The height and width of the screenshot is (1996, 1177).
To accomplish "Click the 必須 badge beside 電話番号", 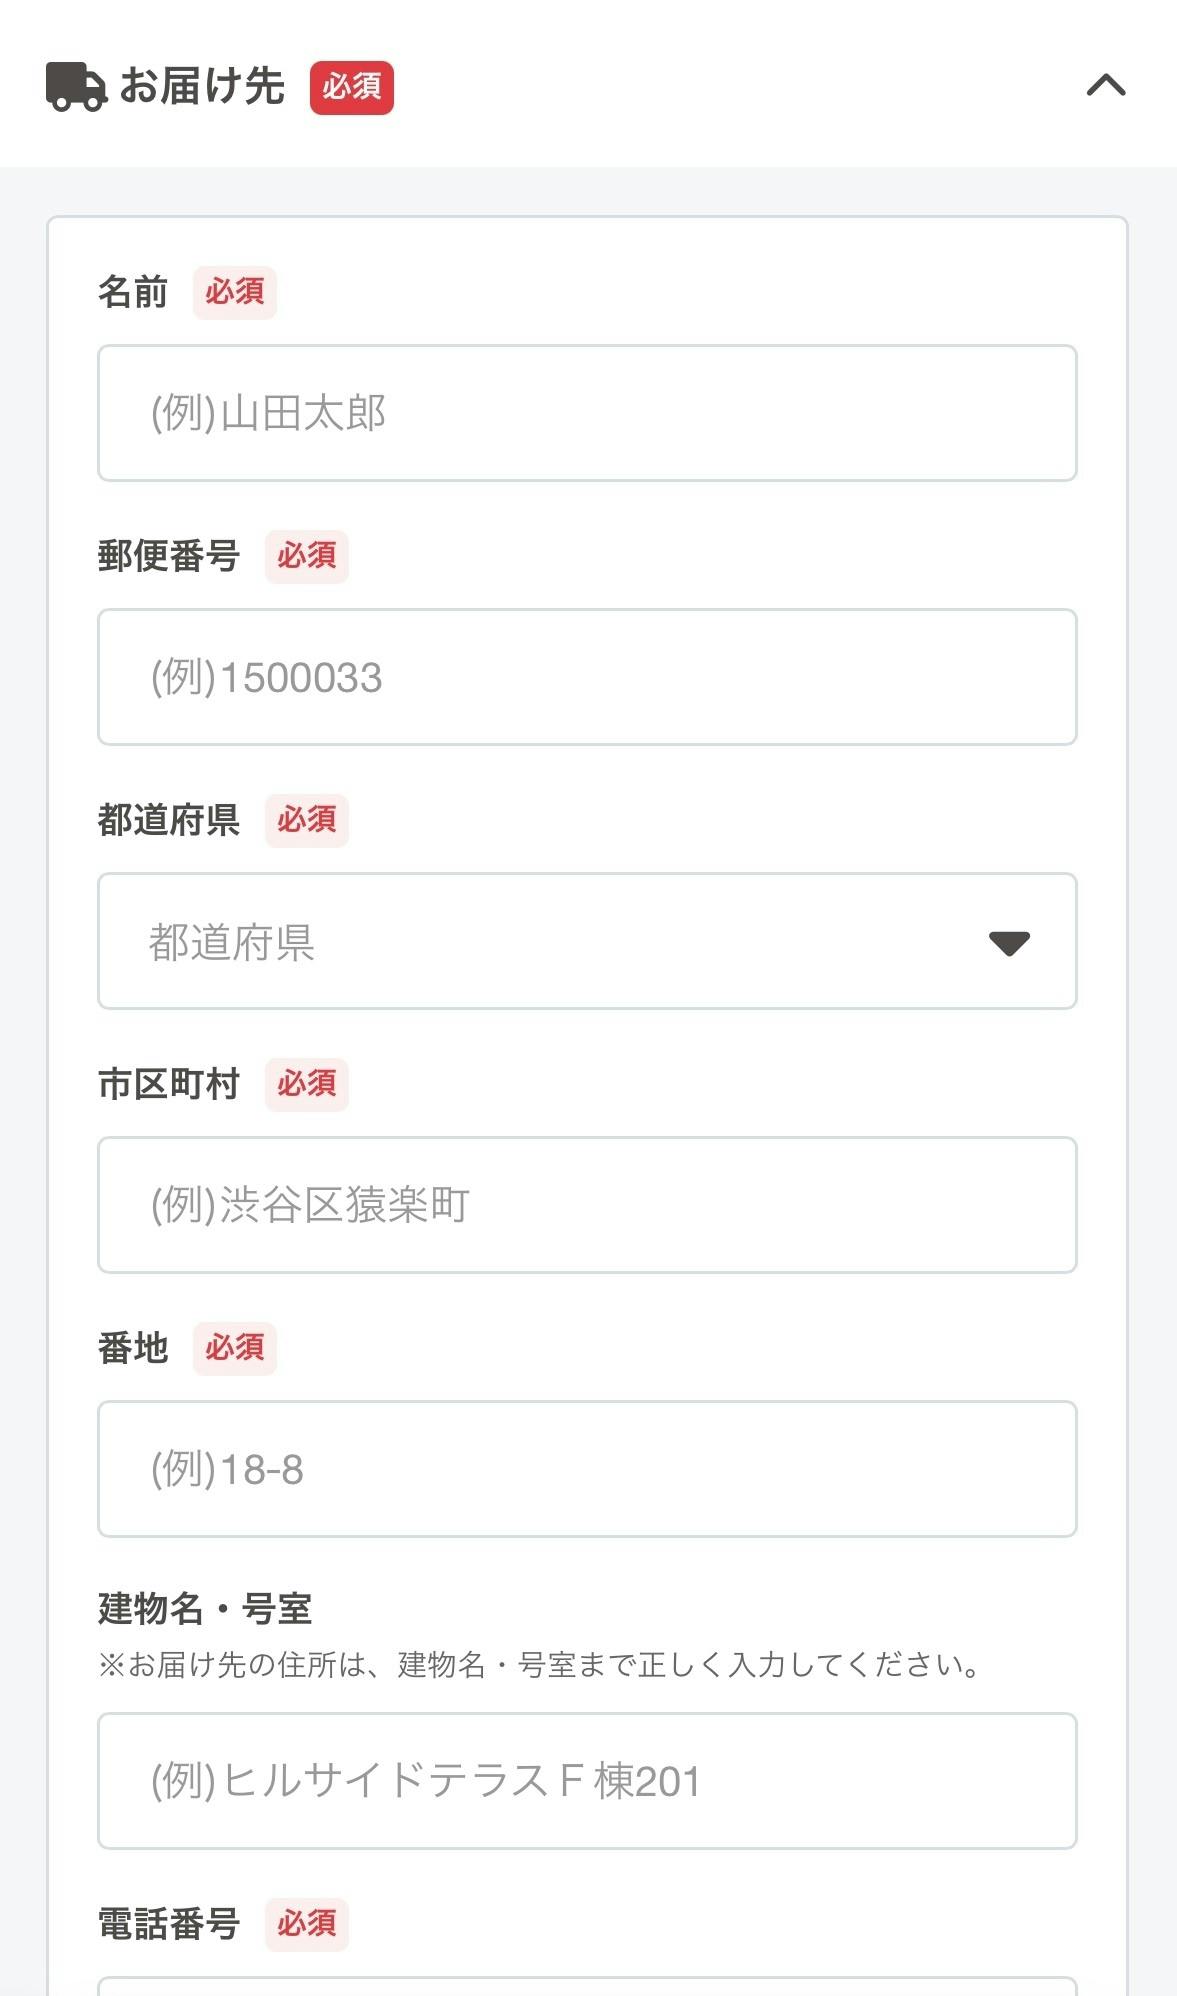I will point(307,1925).
